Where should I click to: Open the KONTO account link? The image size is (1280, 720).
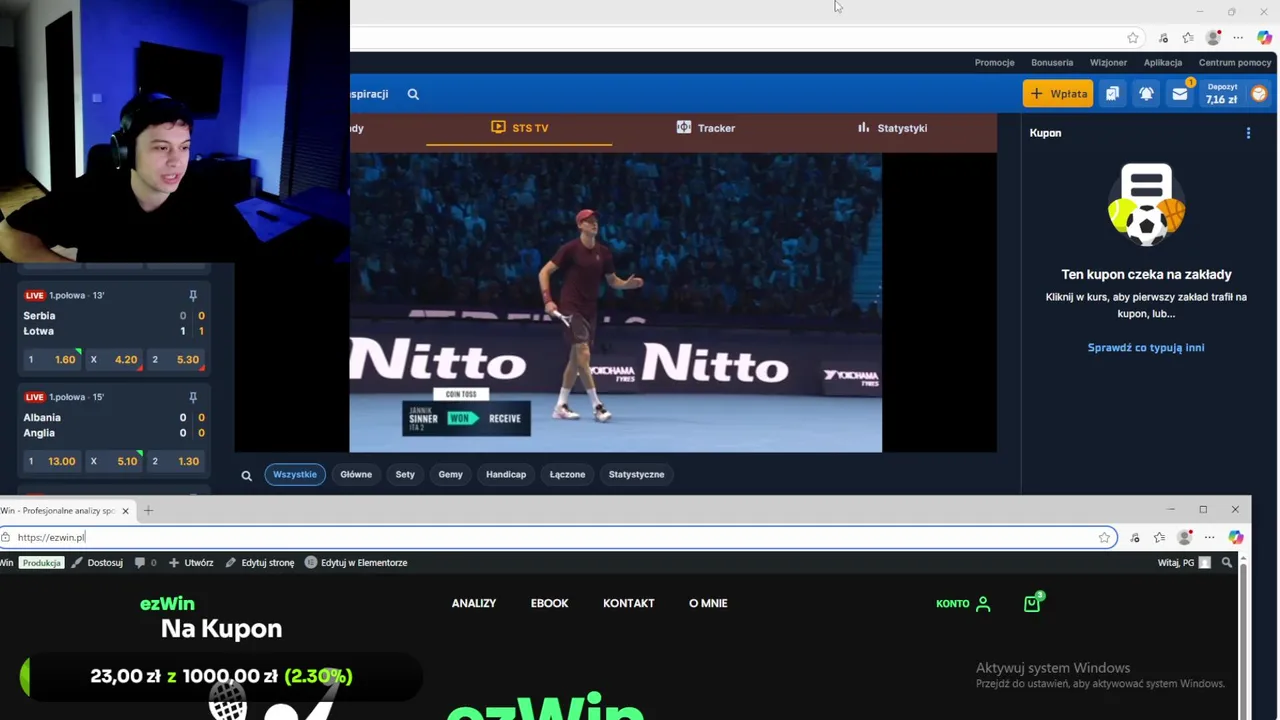click(x=963, y=603)
